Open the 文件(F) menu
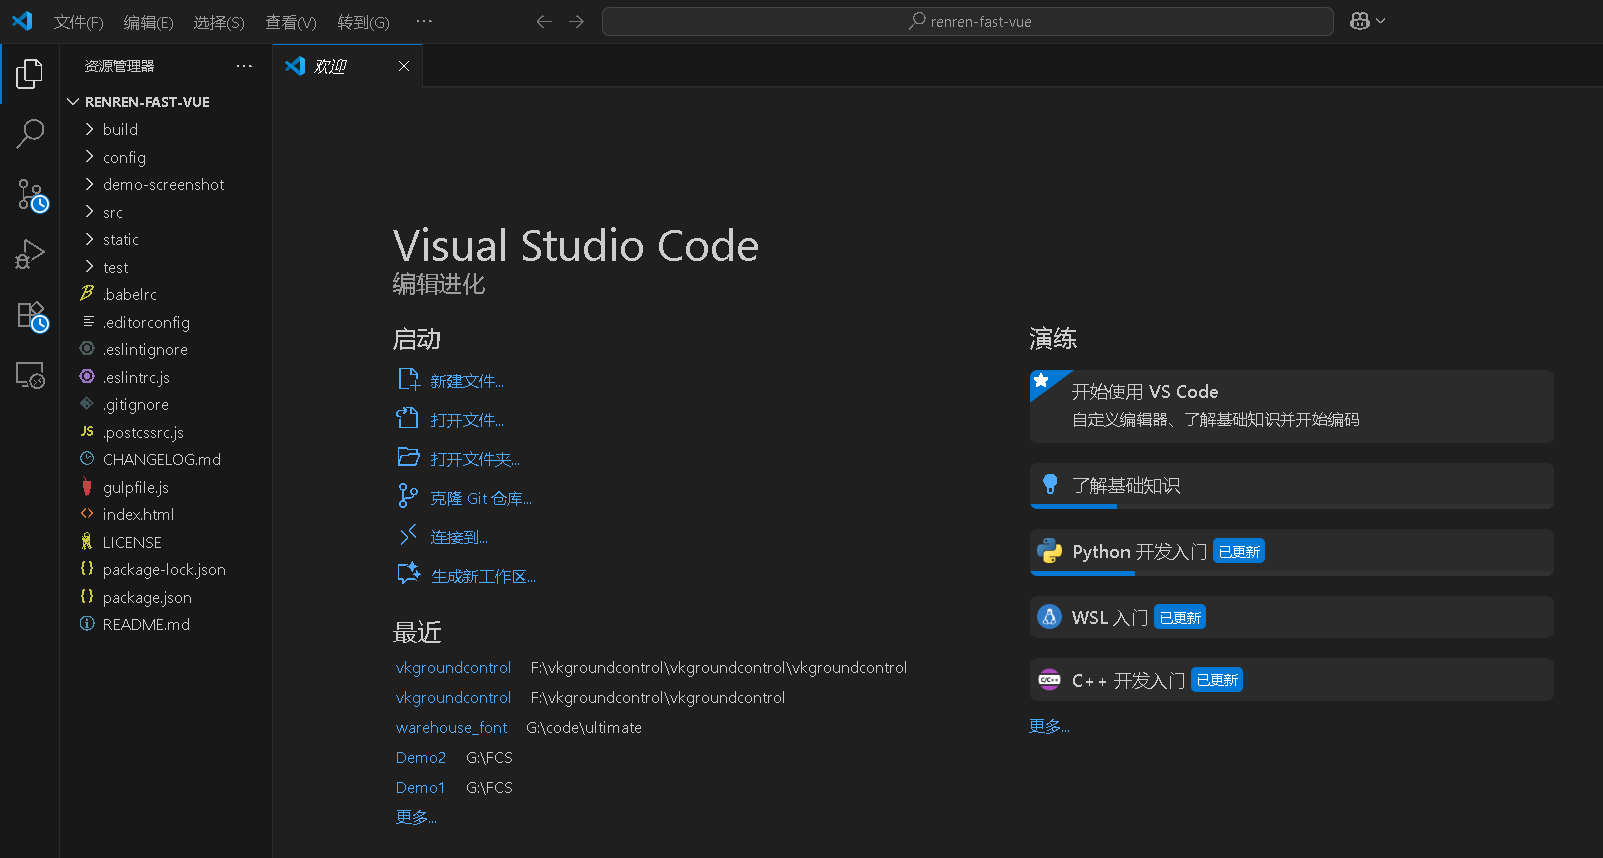Viewport: 1603px width, 858px height. click(78, 22)
